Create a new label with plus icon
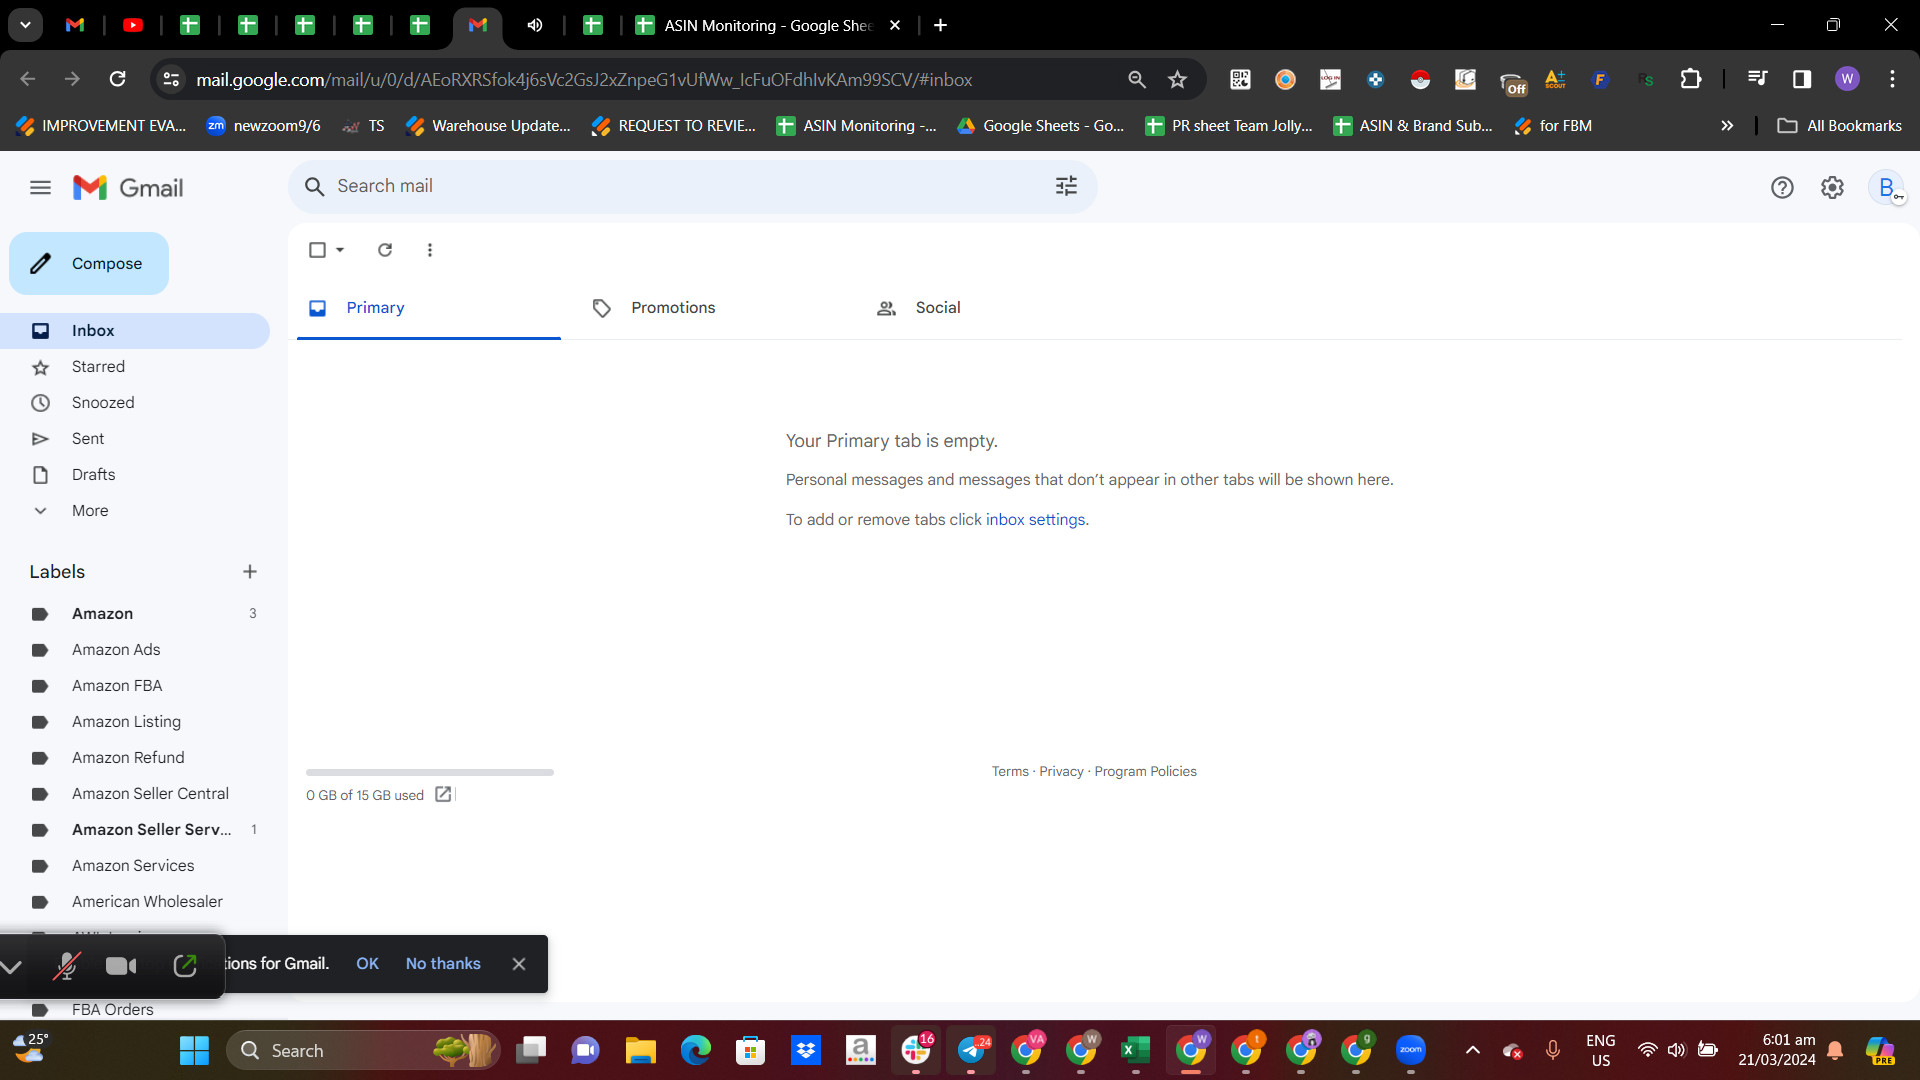This screenshot has width=1920, height=1080. coord(250,572)
